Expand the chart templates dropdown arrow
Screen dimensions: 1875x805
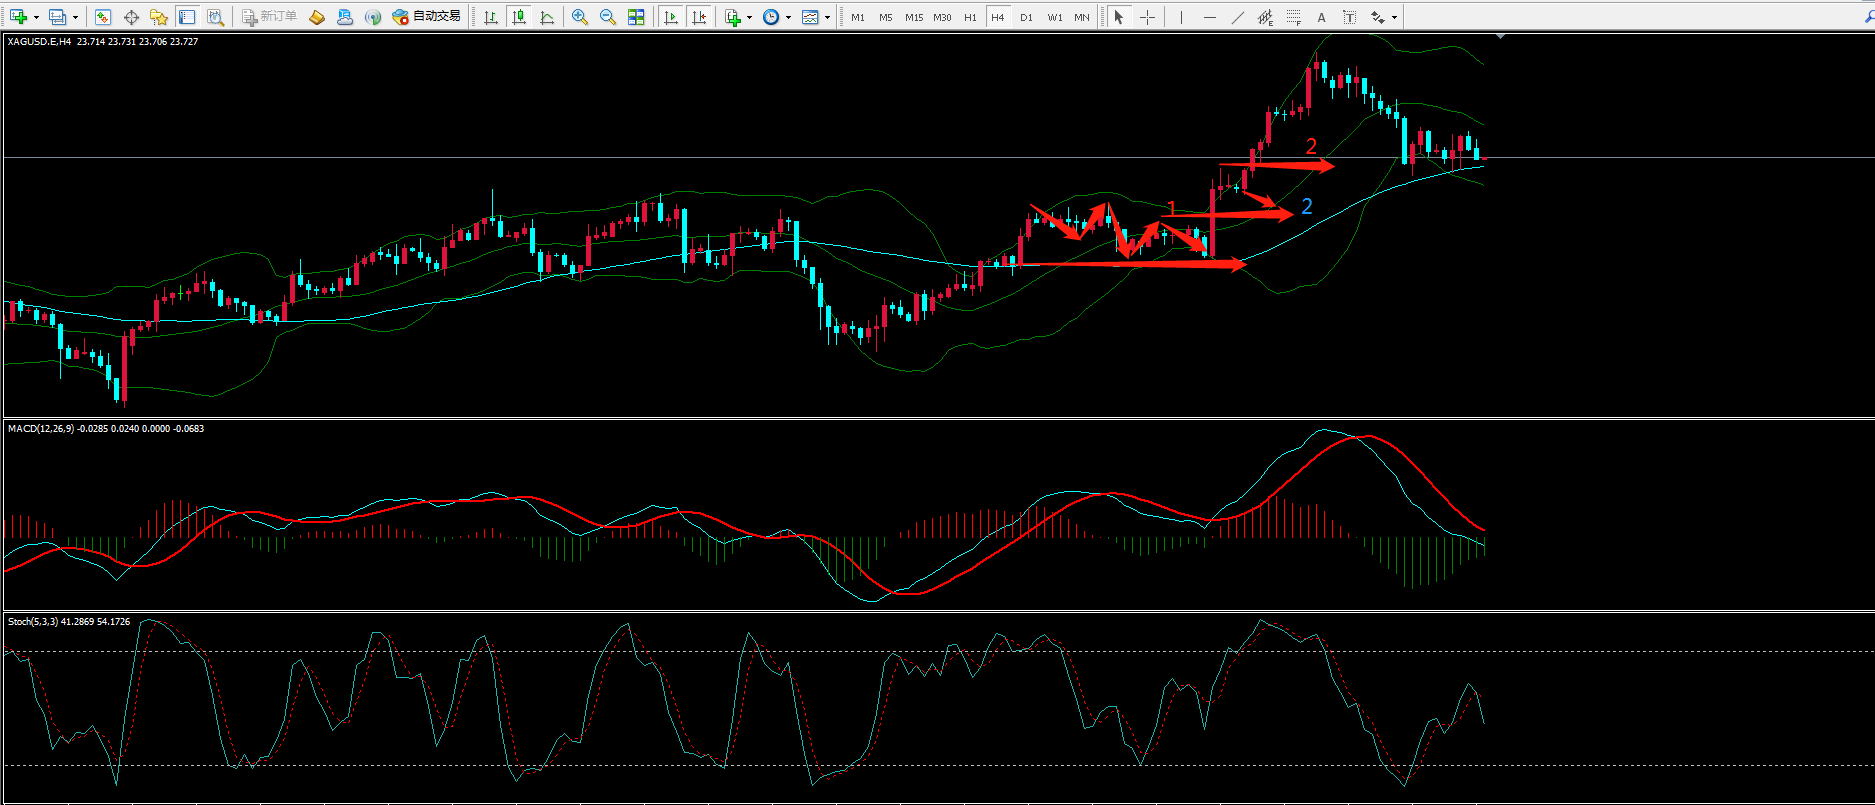click(827, 17)
